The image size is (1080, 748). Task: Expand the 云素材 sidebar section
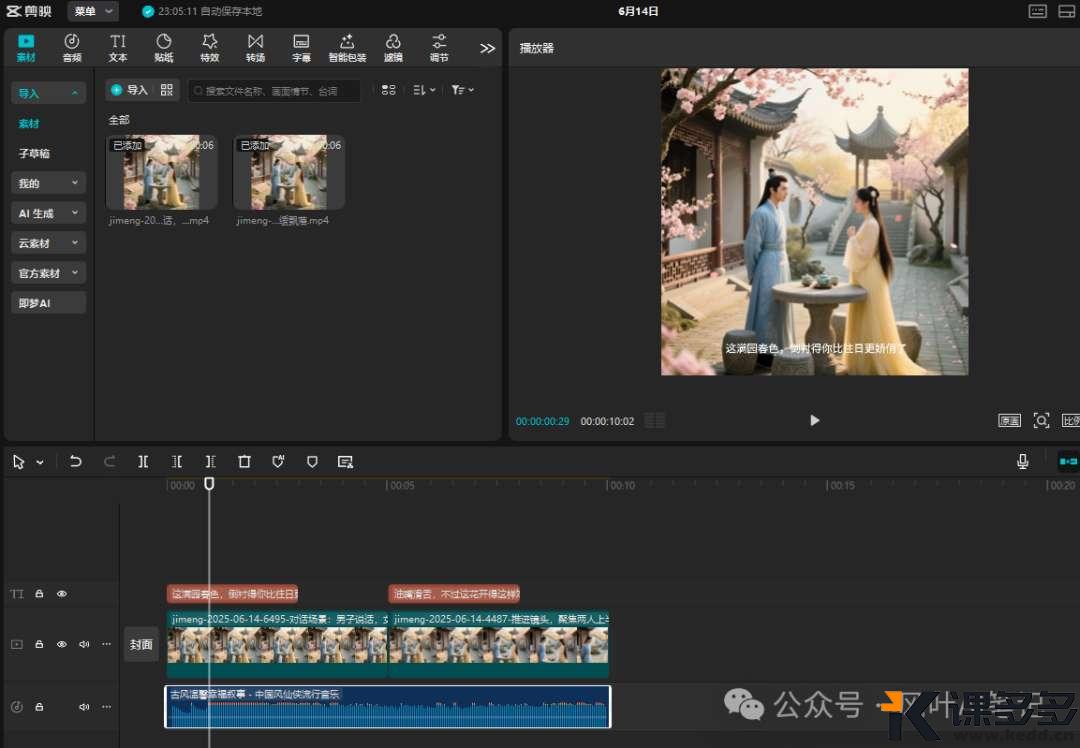click(48, 243)
